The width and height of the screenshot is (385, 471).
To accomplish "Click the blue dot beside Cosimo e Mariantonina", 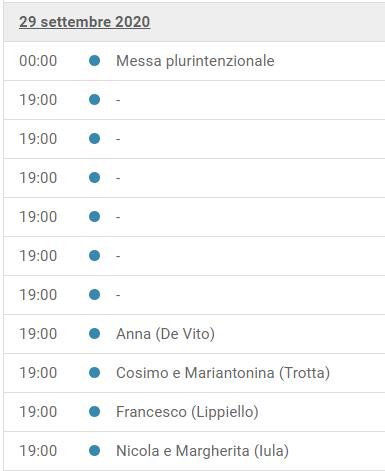I will (95, 373).
